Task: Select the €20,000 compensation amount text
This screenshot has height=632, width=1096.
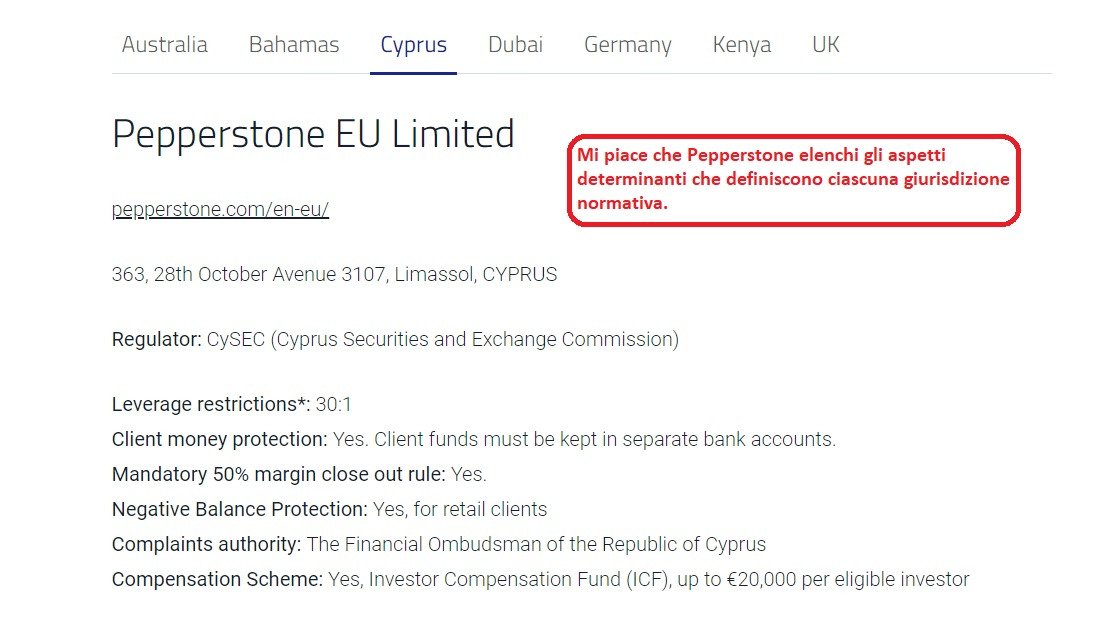Action: pyautogui.click(x=762, y=579)
